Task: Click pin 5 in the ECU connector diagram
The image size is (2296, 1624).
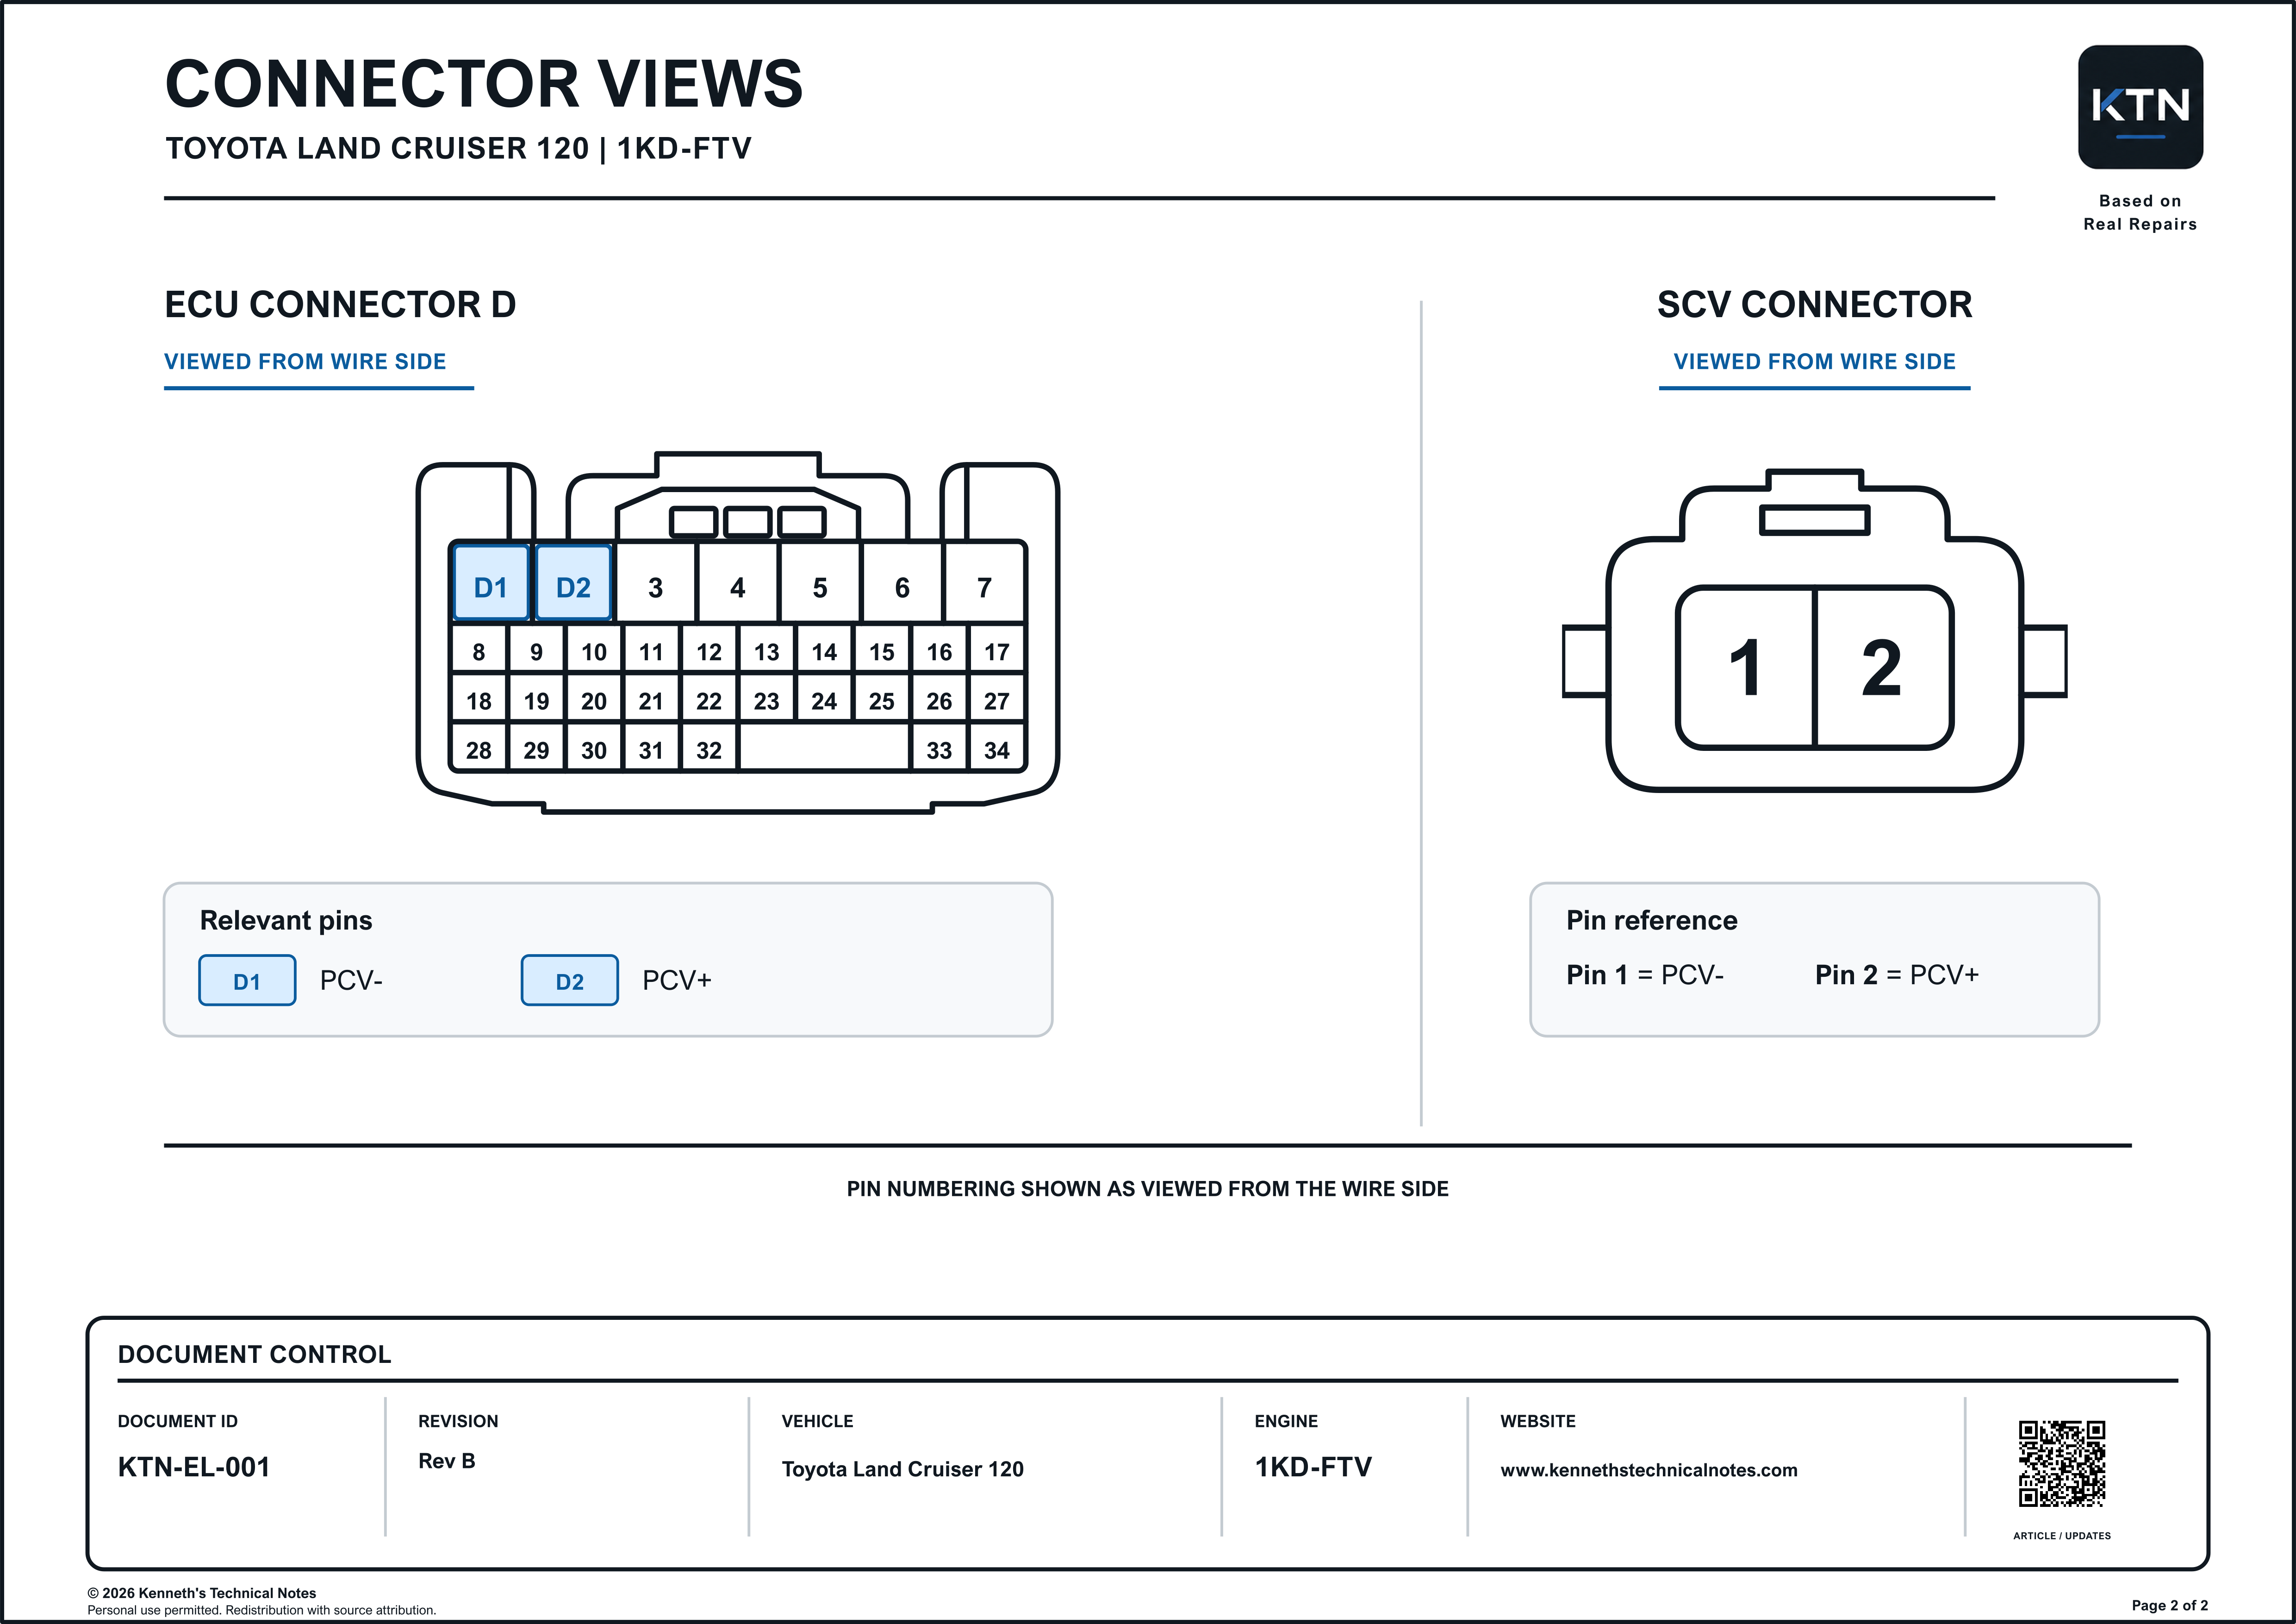Action: (x=820, y=583)
